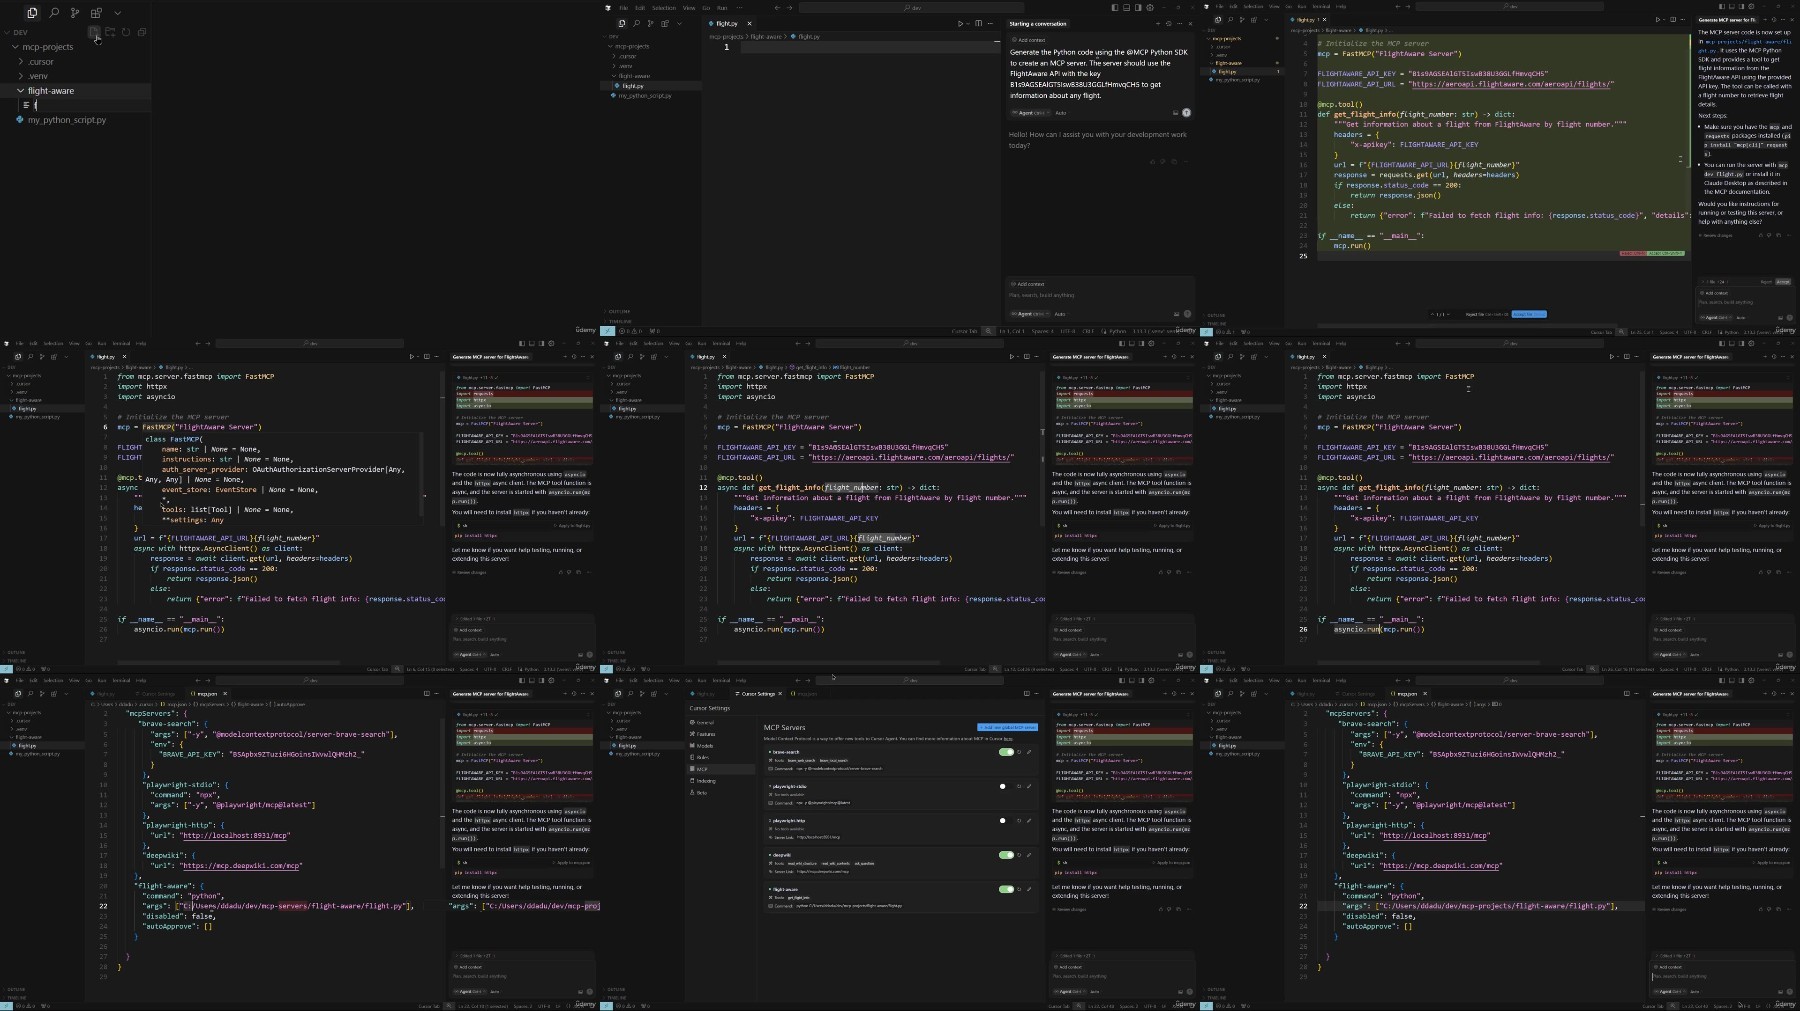The height and width of the screenshot is (1011, 1800).
Task: Collapse all folders via DEV explorer header icon
Action: [142, 32]
